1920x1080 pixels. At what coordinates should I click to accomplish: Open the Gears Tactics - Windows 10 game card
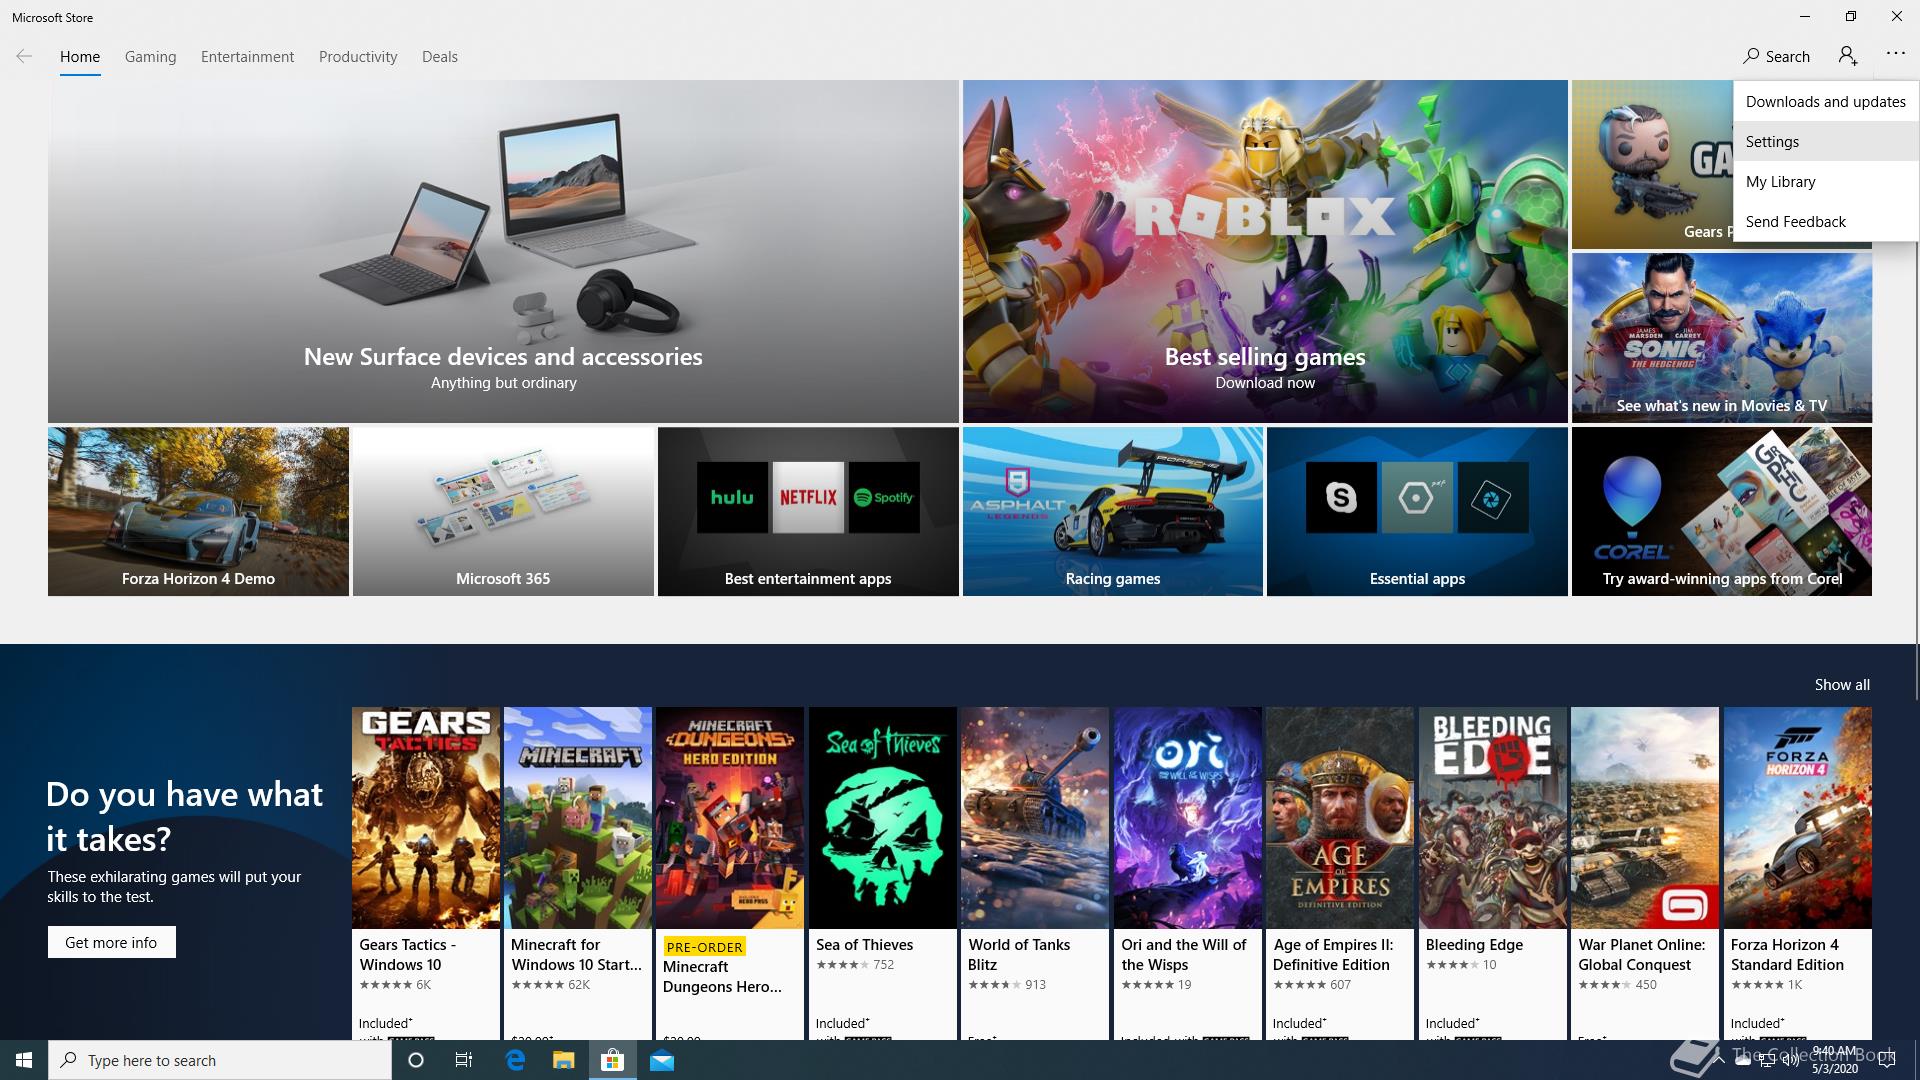click(426, 872)
